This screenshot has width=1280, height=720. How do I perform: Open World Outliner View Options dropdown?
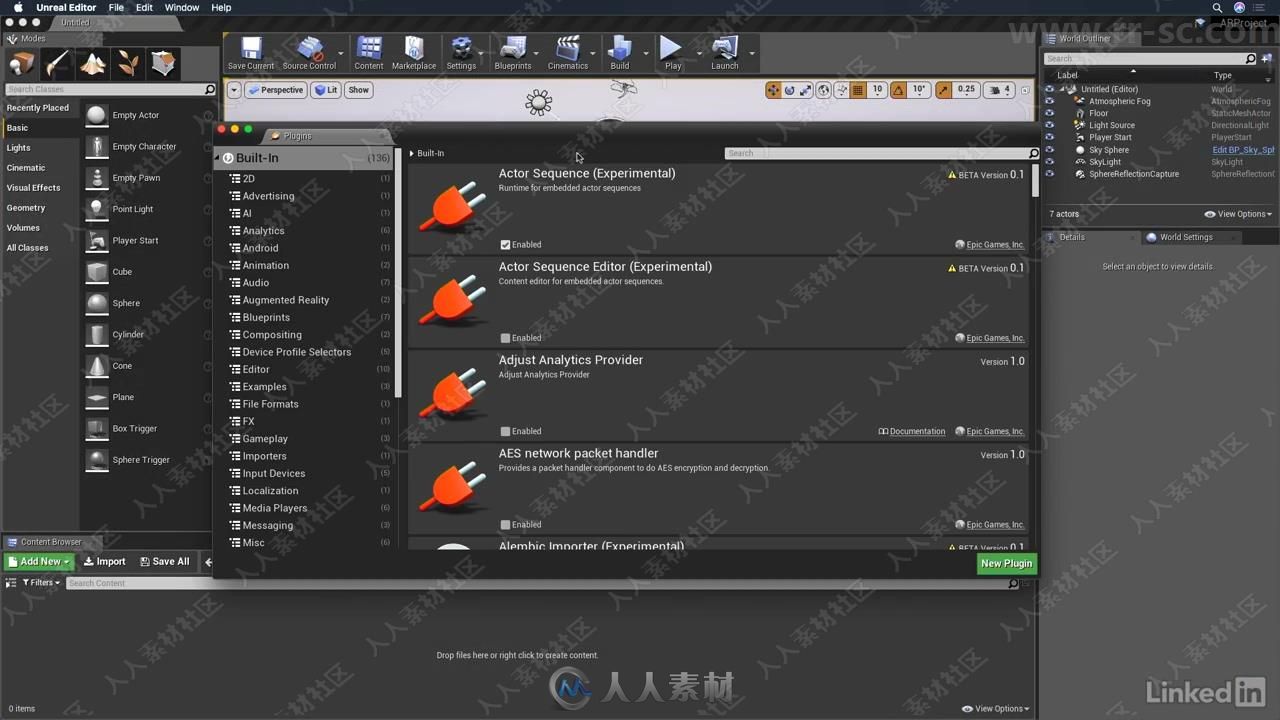tap(1238, 214)
